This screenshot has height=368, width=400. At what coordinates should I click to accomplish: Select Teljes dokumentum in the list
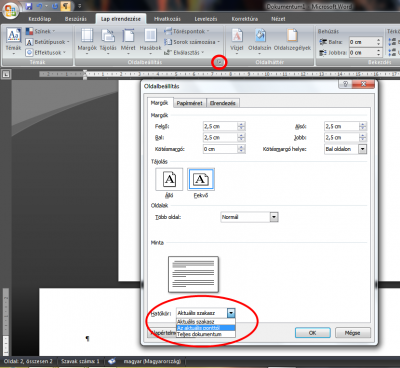(x=206, y=334)
